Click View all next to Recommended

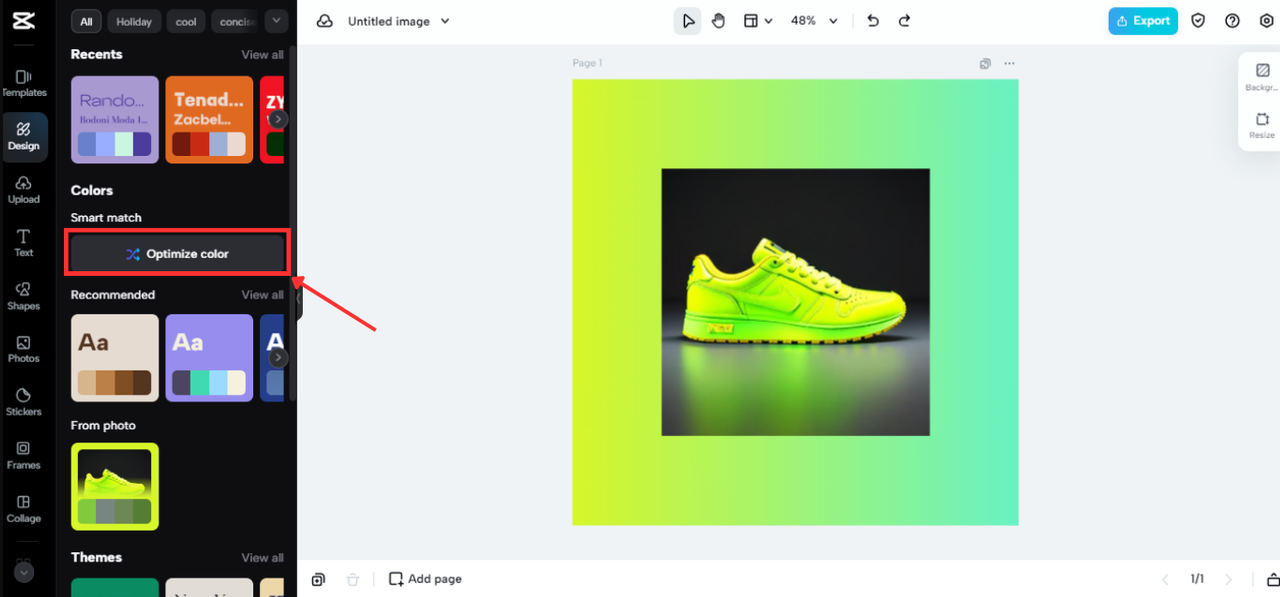262,295
